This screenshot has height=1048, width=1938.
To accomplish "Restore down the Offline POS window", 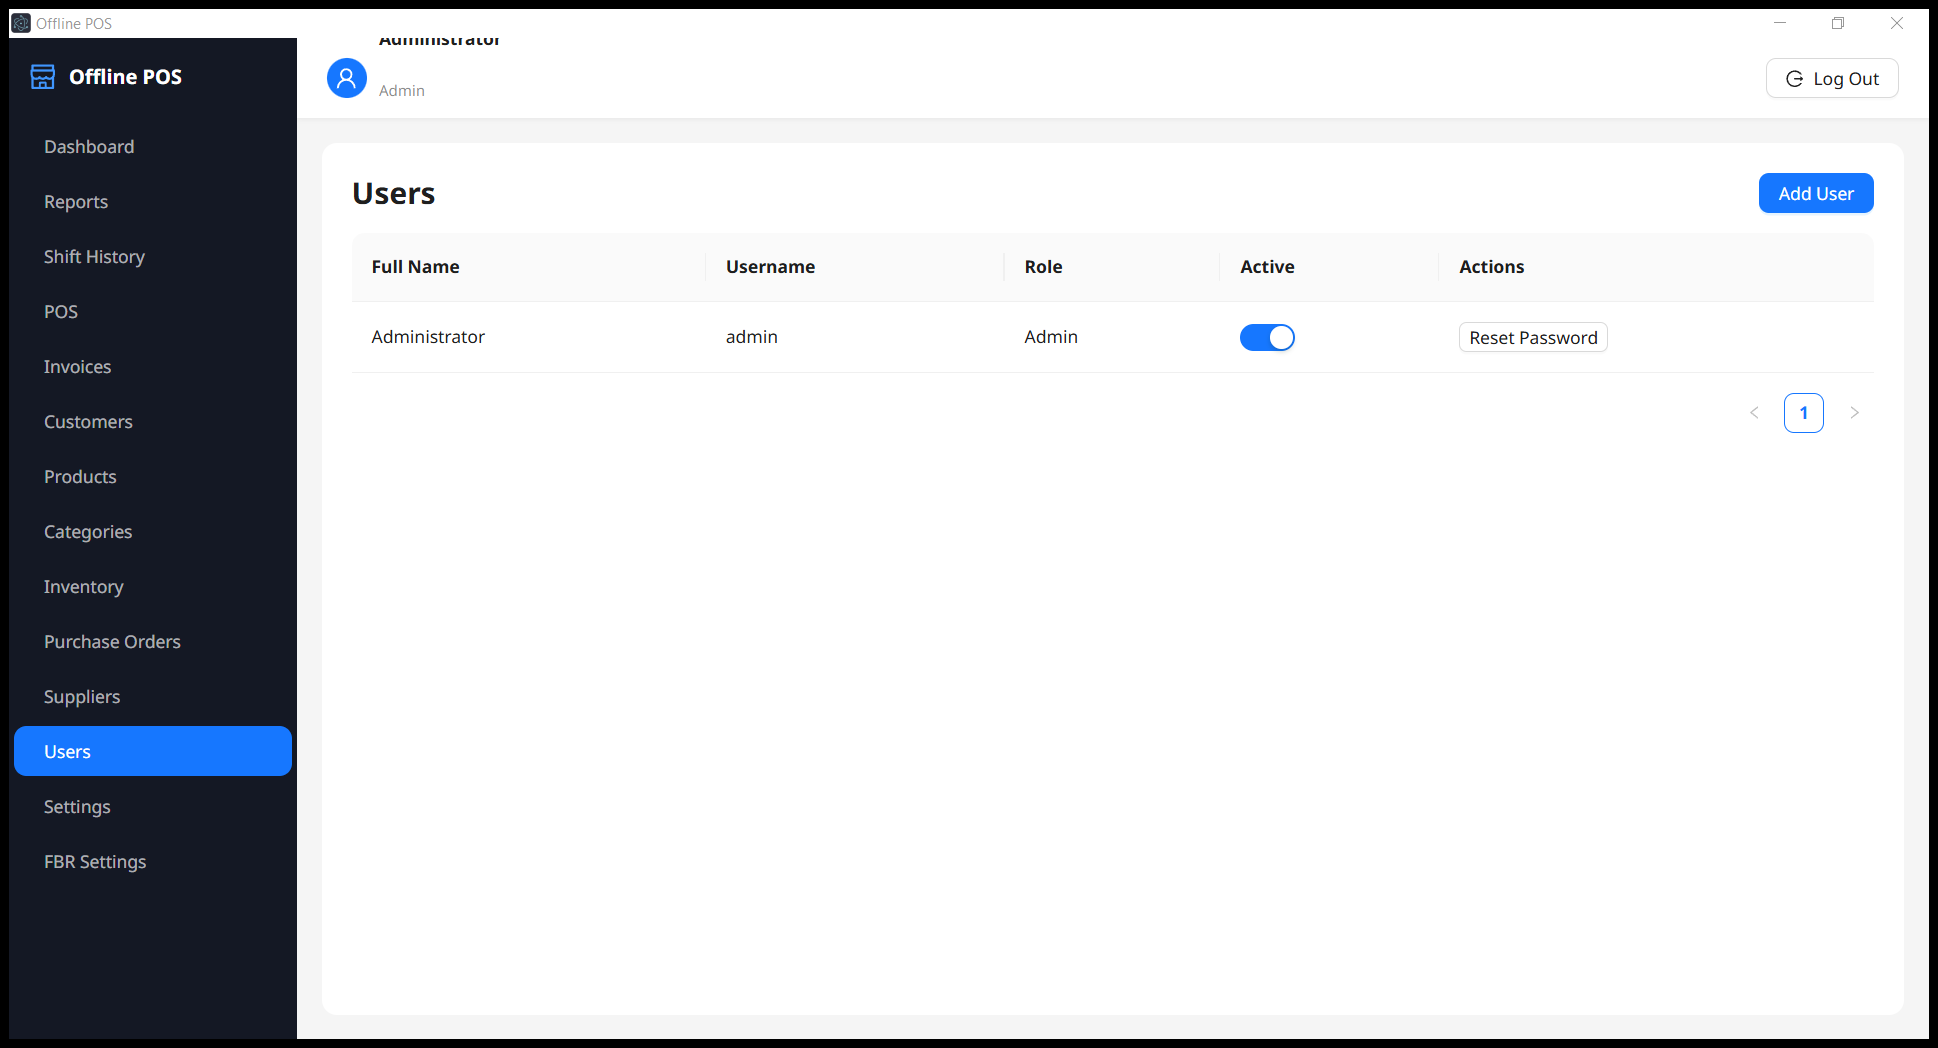I will 1838,23.
